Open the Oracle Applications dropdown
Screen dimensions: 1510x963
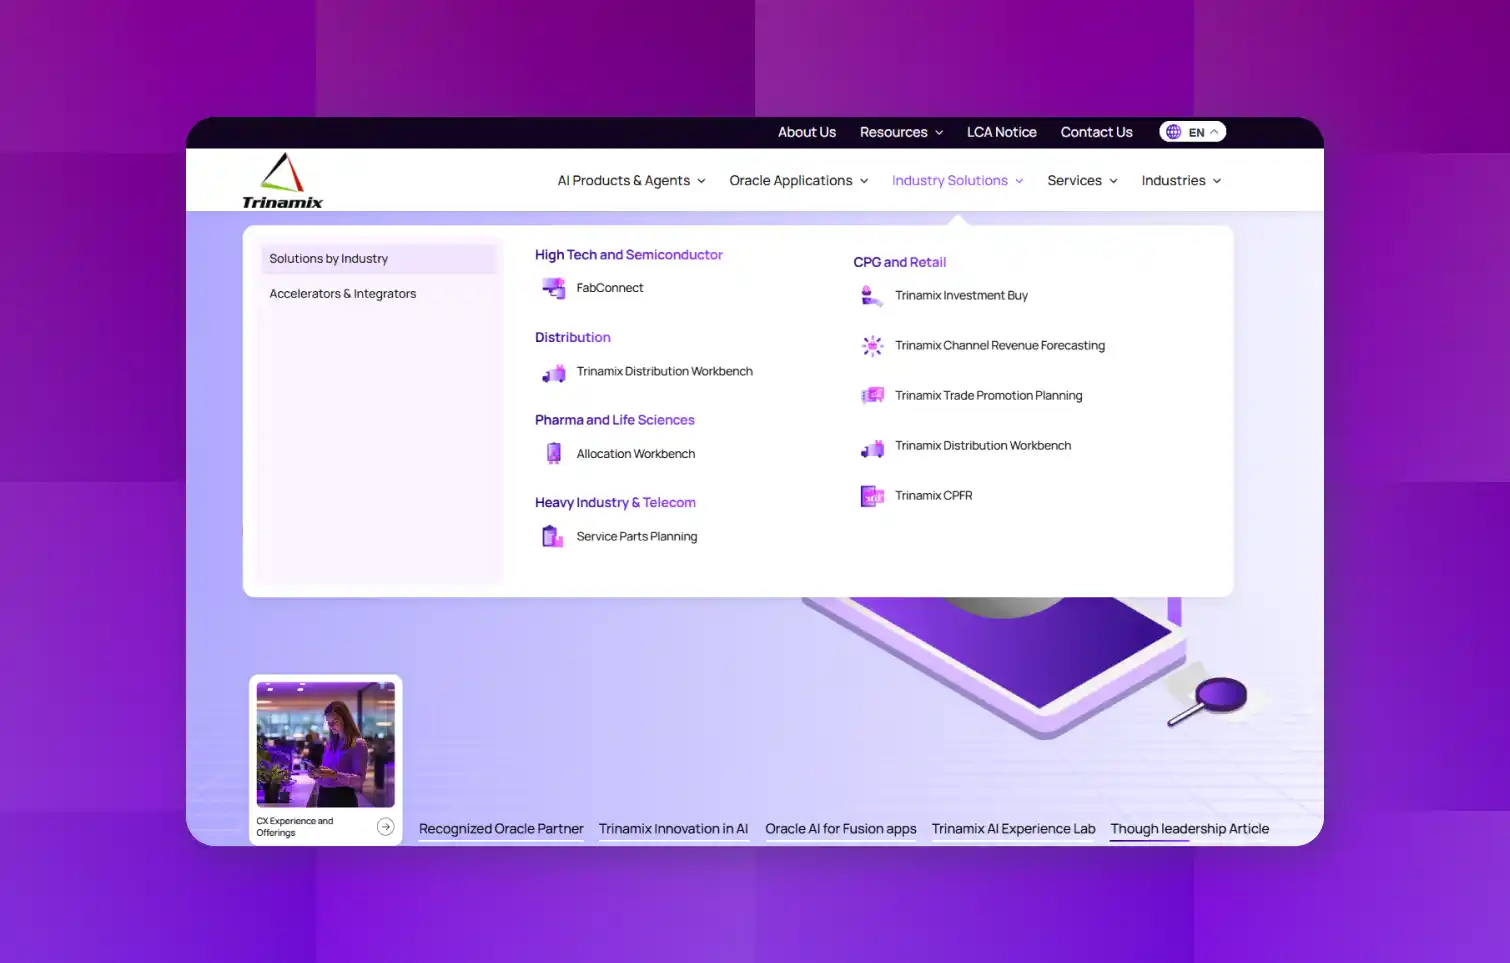coord(798,181)
